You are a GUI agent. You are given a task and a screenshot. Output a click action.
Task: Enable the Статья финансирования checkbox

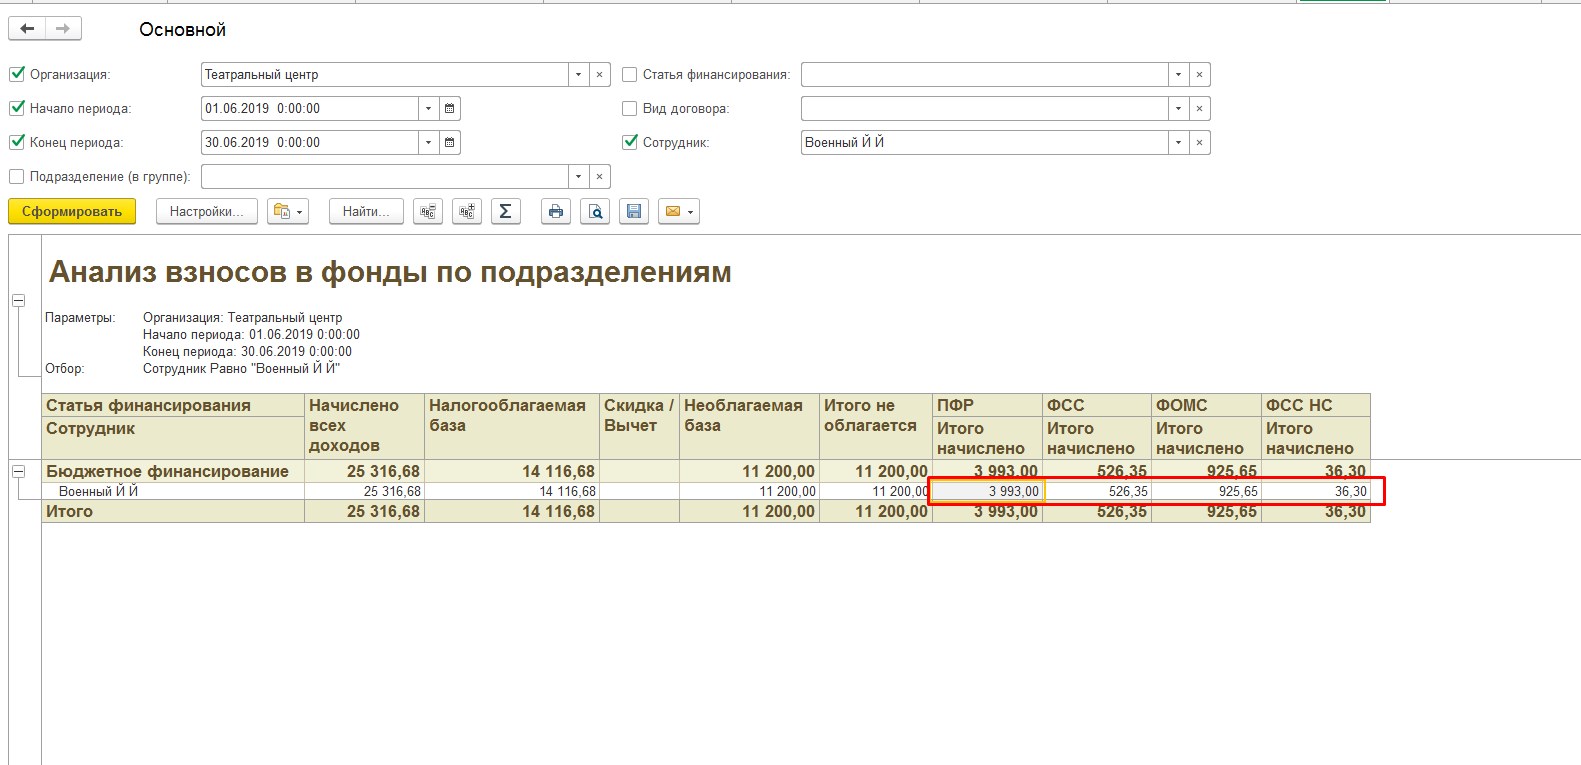pyautogui.click(x=630, y=74)
